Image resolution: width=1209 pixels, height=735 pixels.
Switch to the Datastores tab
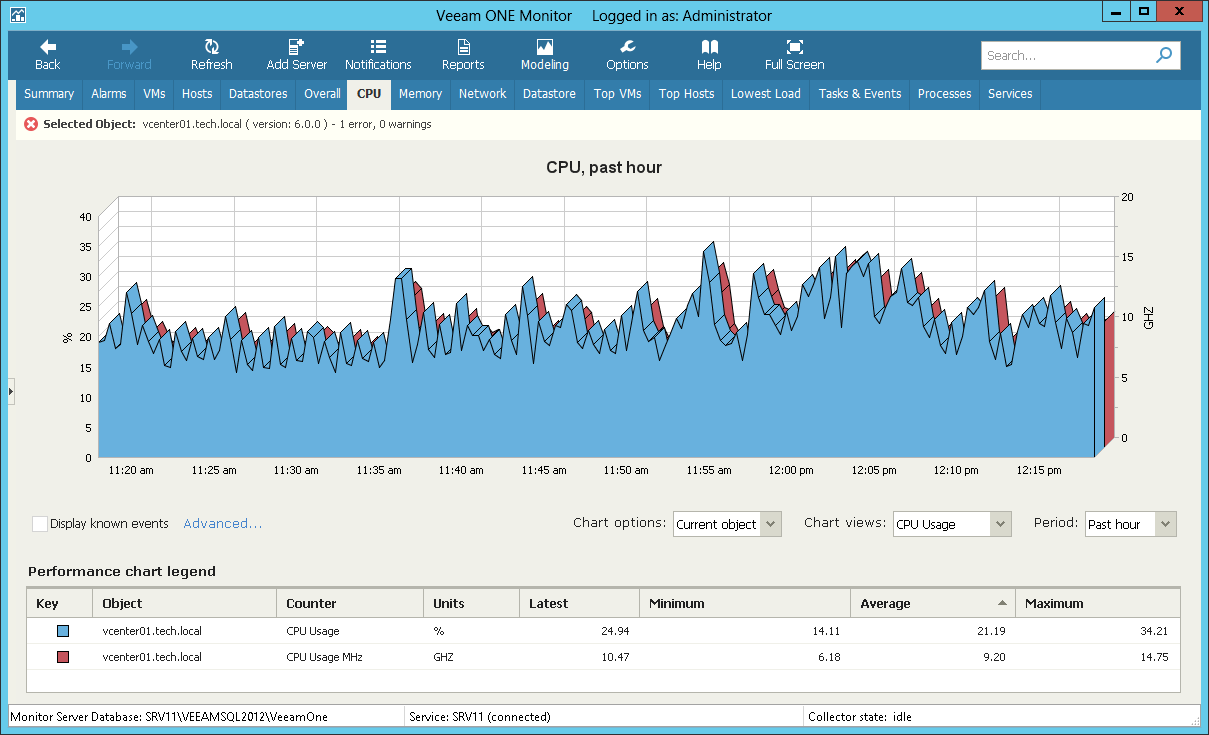point(258,94)
